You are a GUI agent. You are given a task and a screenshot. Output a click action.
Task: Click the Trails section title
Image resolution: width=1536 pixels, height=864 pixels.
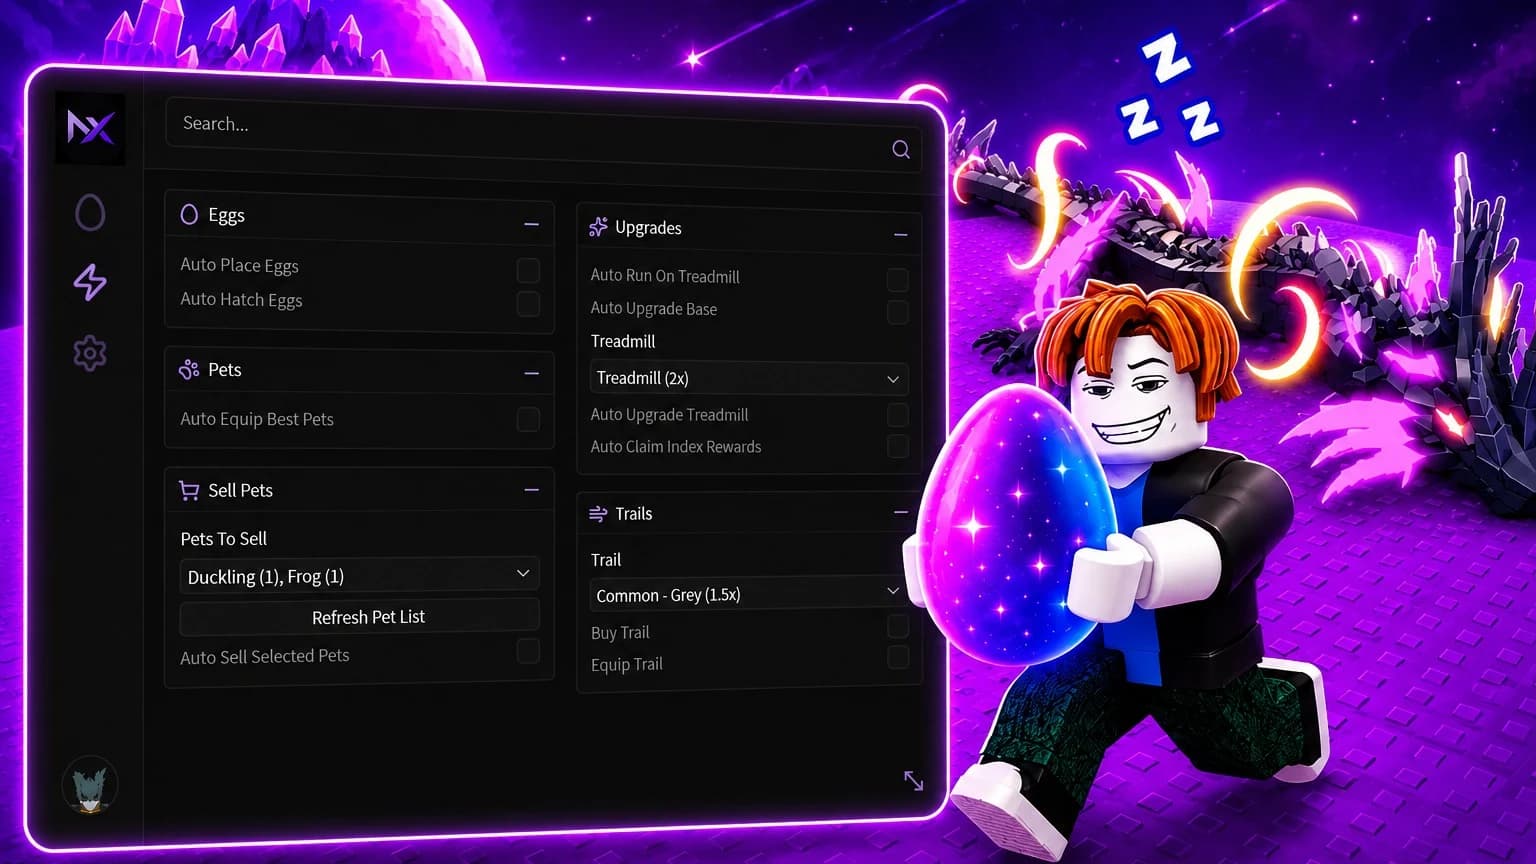click(x=633, y=514)
